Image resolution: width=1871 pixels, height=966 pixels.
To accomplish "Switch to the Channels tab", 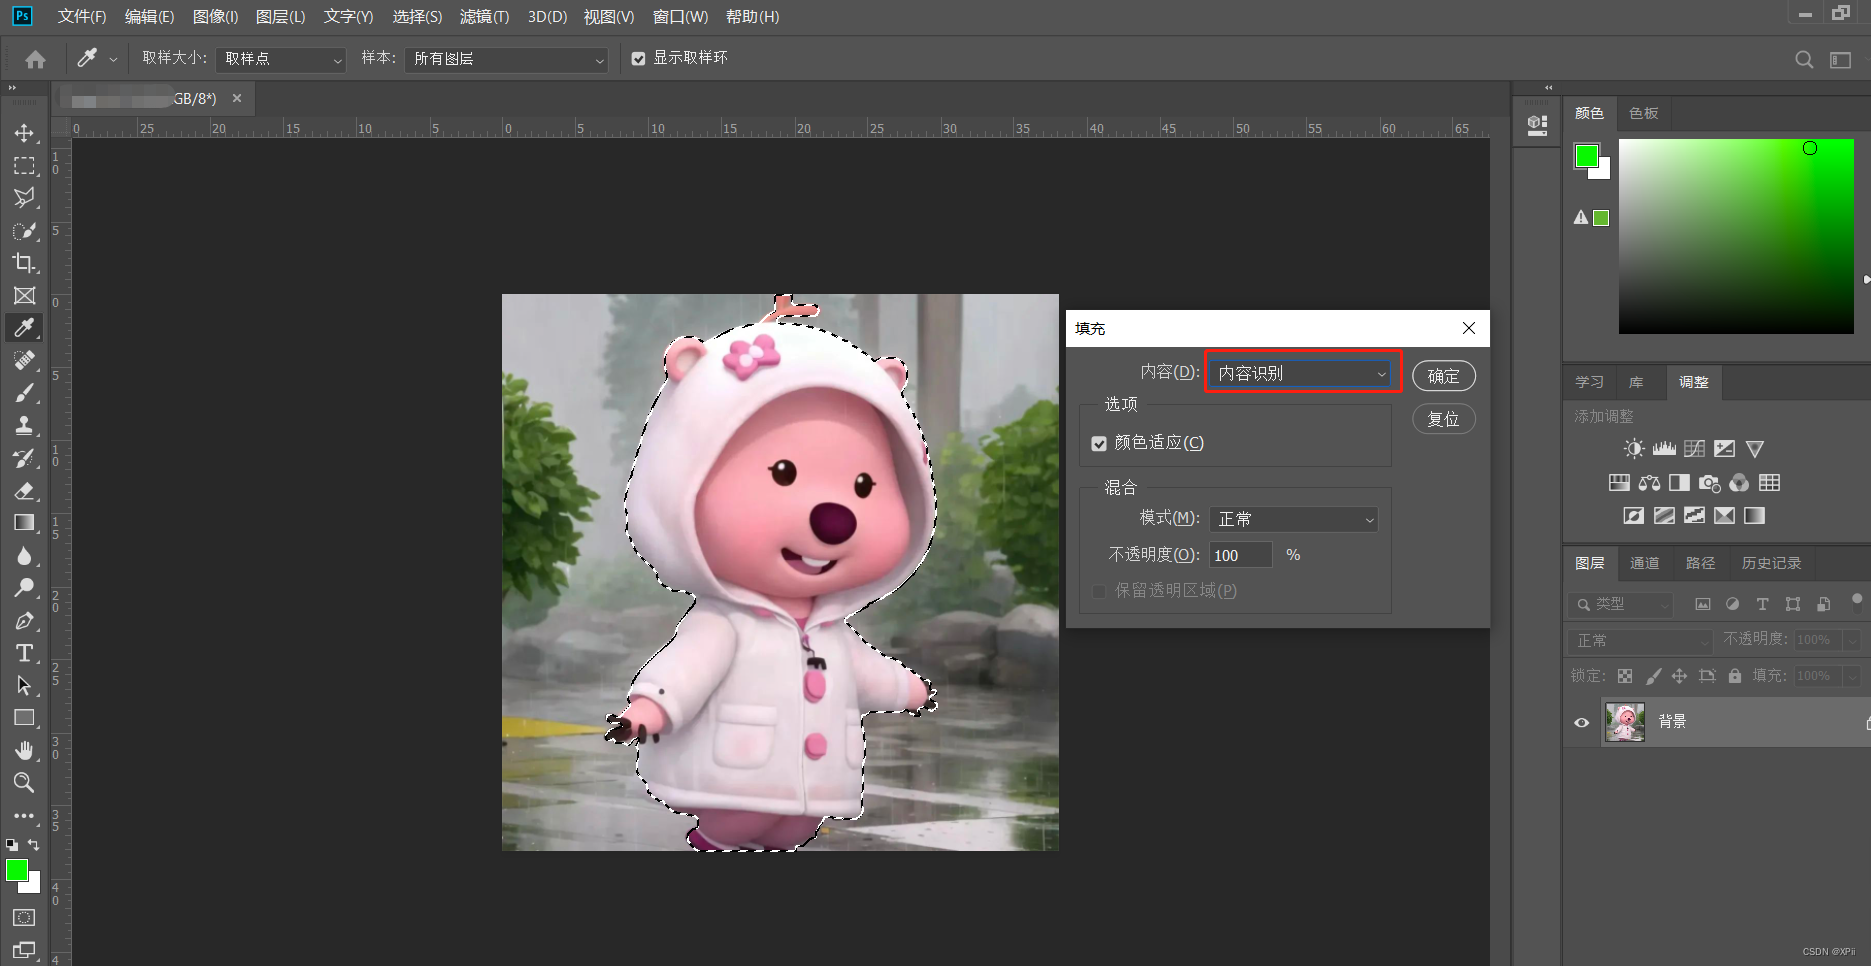I will (x=1644, y=563).
